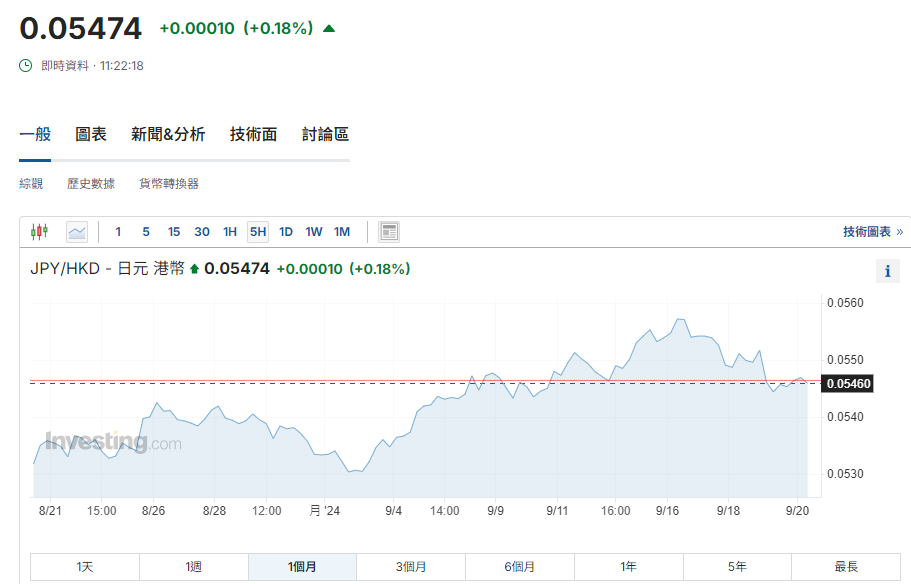The width and height of the screenshot is (911, 584).
Task: Set chart interval to 5H
Action: (258, 232)
